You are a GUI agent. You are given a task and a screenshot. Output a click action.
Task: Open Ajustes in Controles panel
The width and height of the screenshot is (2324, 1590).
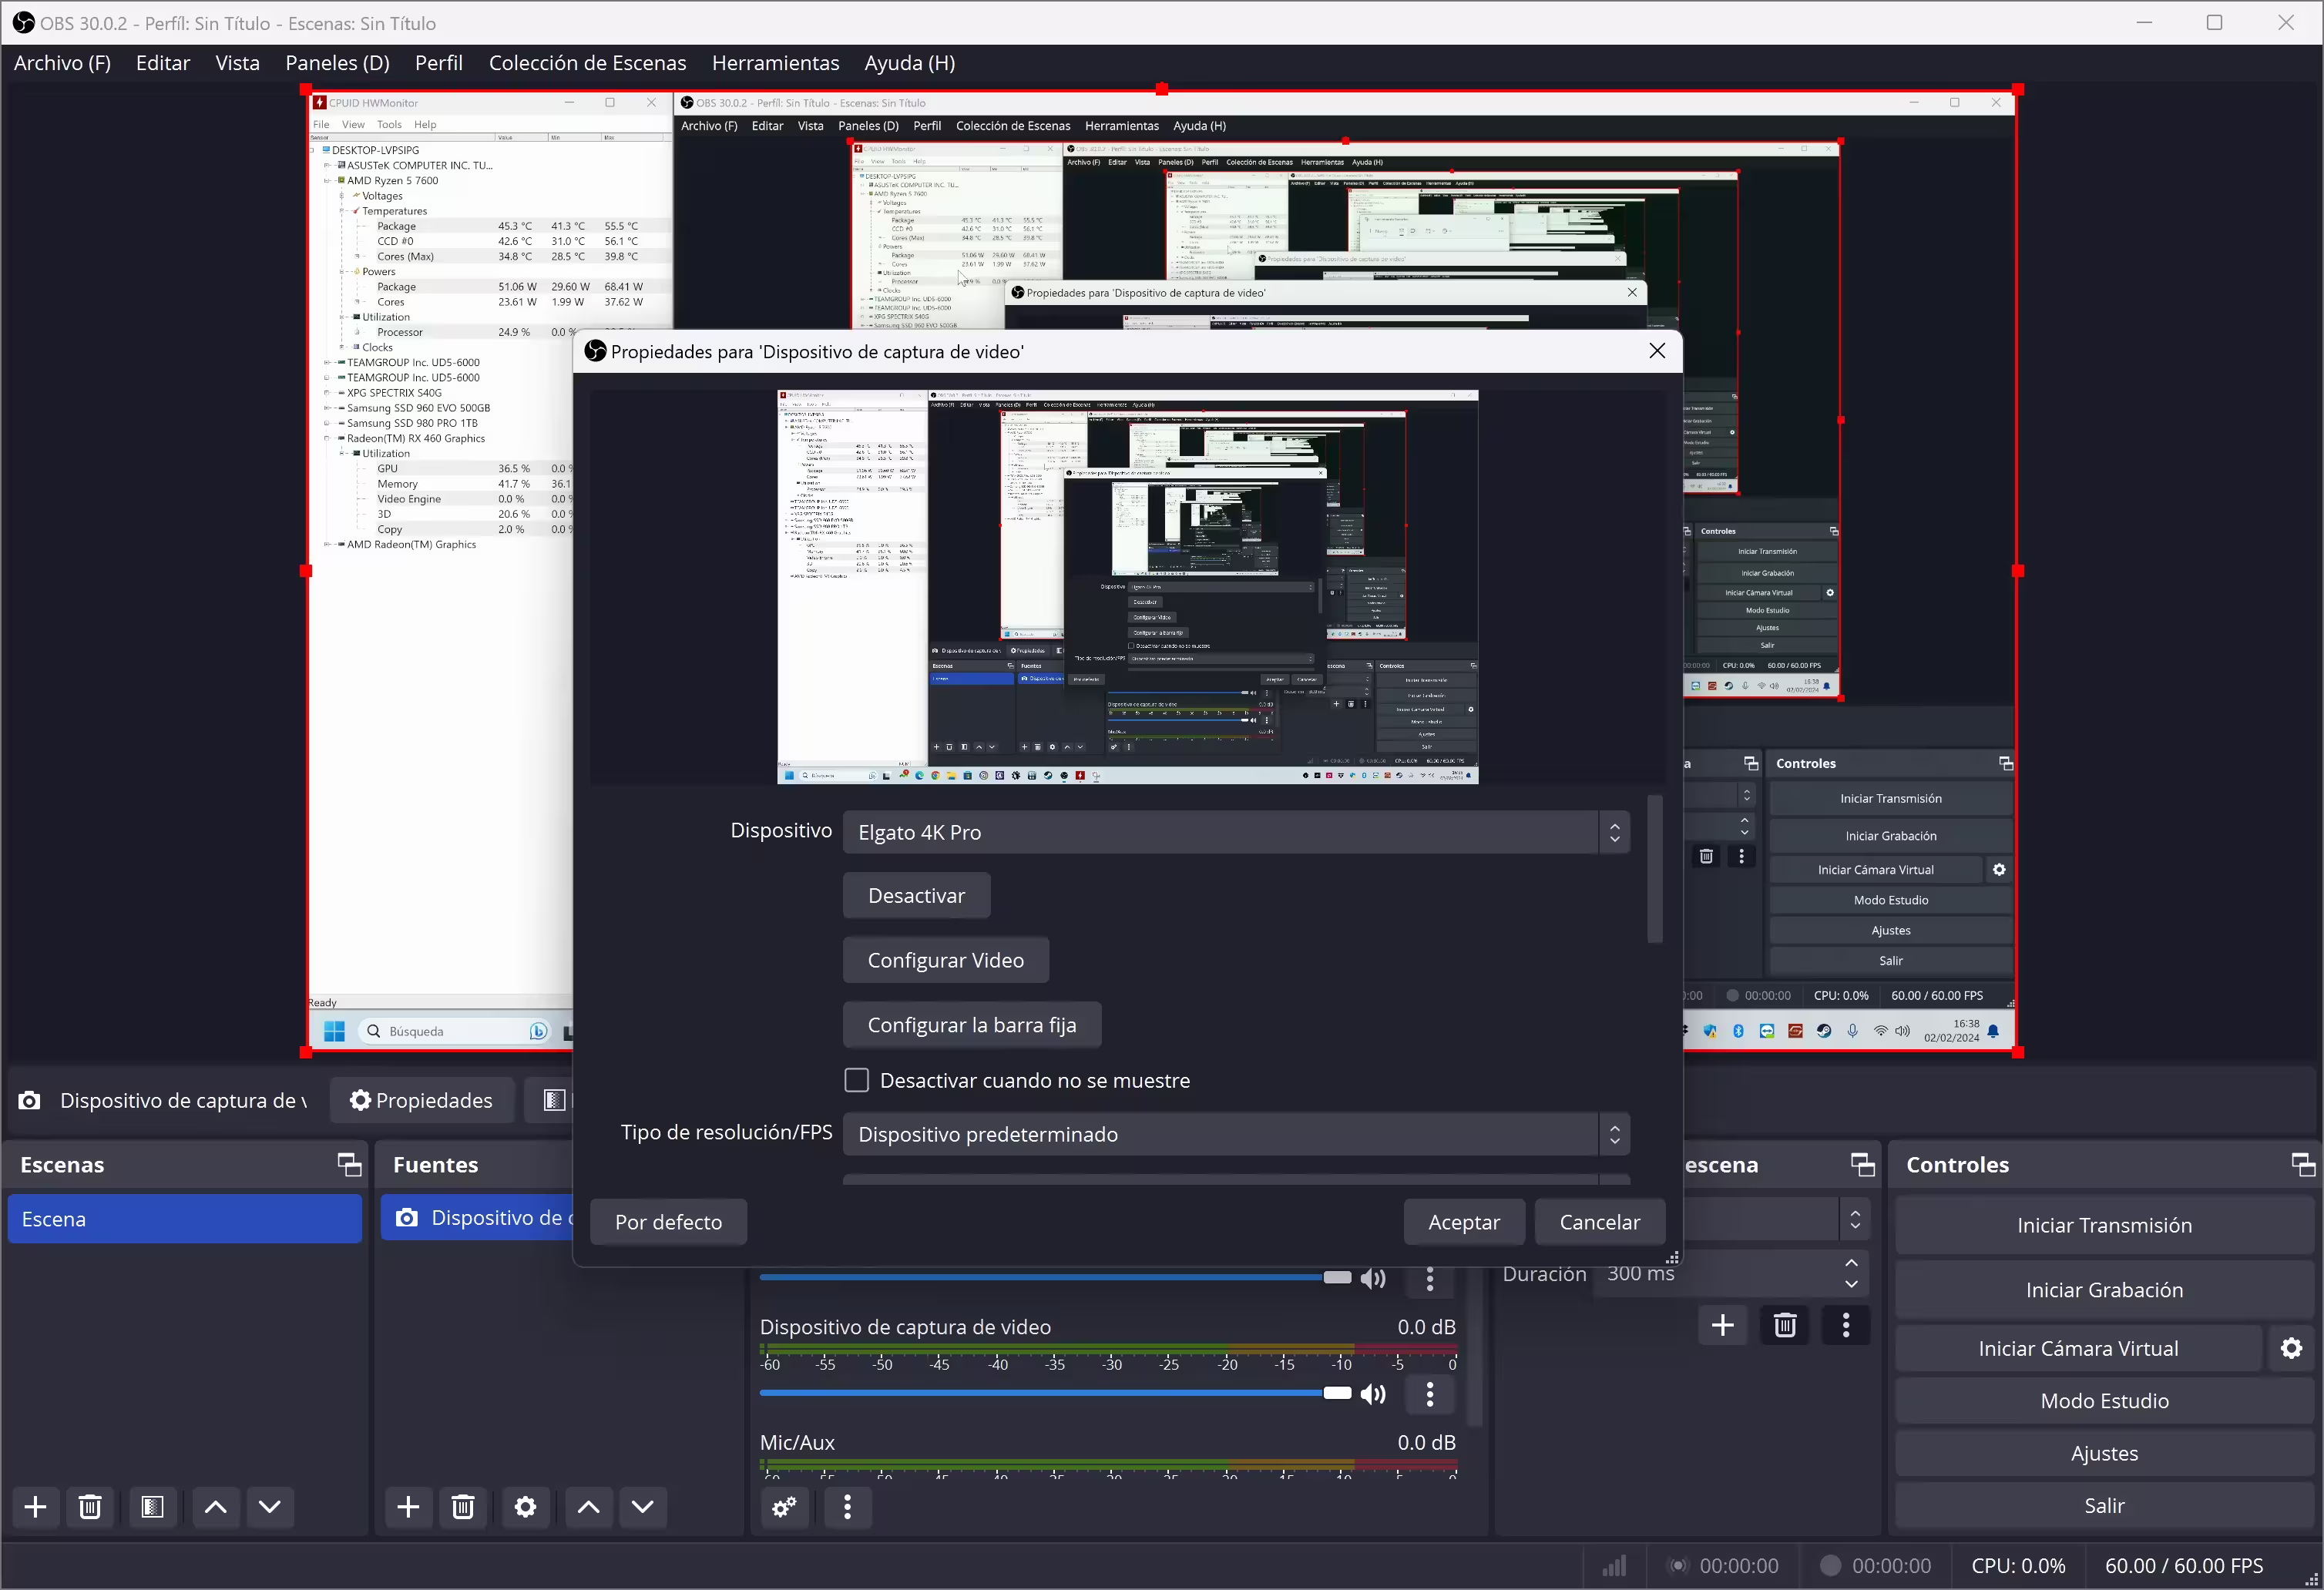click(2105, 1453)
